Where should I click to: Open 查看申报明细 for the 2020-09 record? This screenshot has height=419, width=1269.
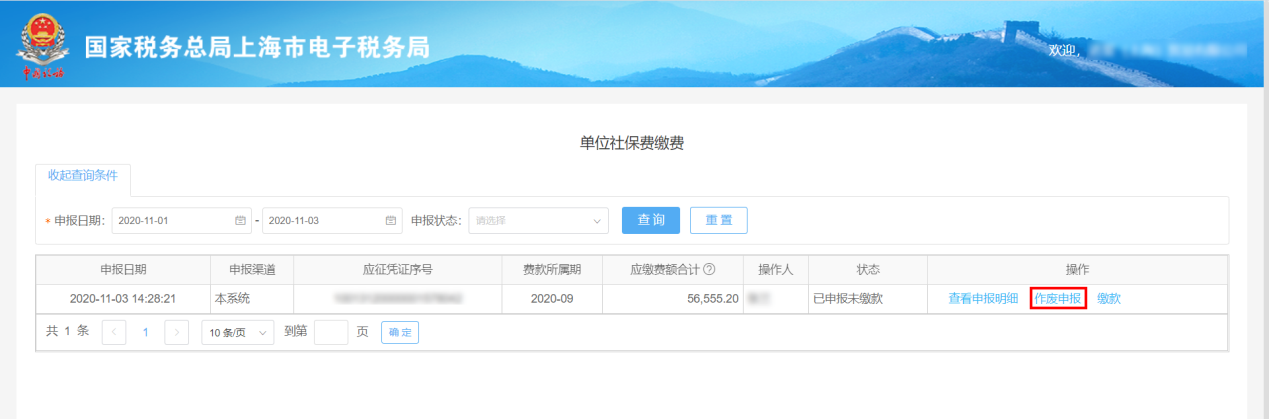[x=983, y=298]
